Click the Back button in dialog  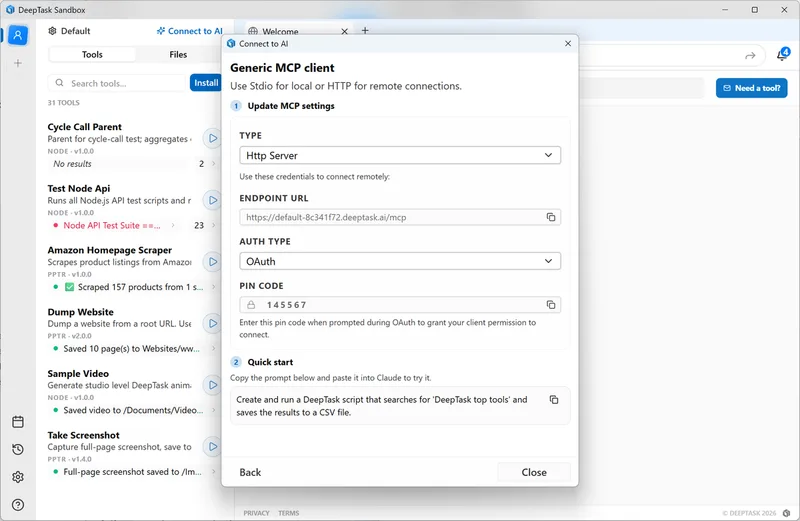pos(250,472)
